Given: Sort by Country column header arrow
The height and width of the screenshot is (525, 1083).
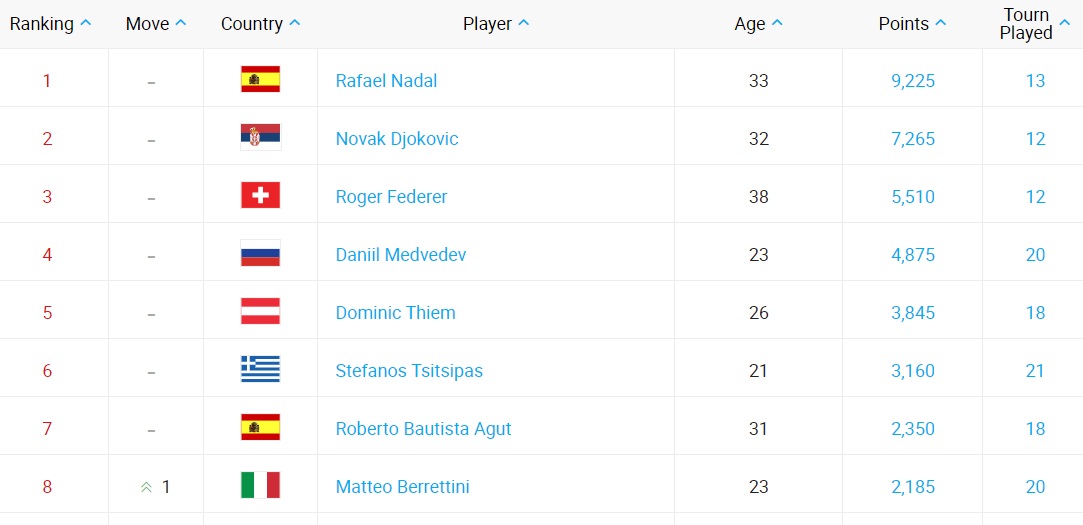Looking at the screenshot, I should click(x=295, y=24).
